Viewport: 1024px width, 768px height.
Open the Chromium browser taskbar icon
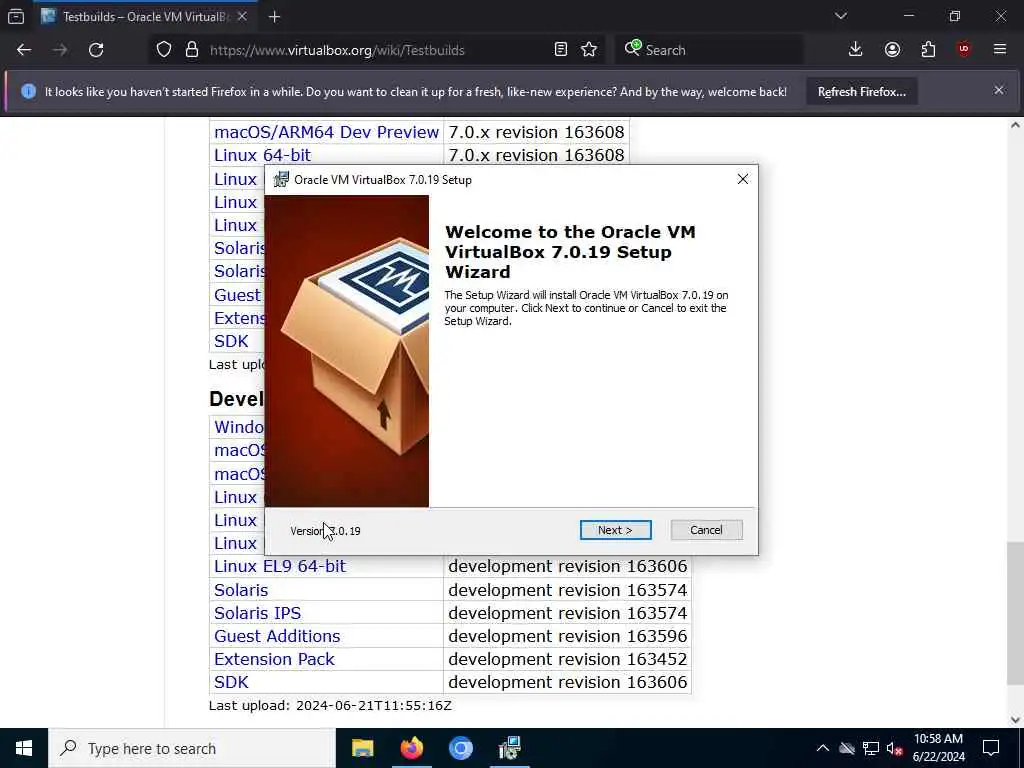click(460, 748)
